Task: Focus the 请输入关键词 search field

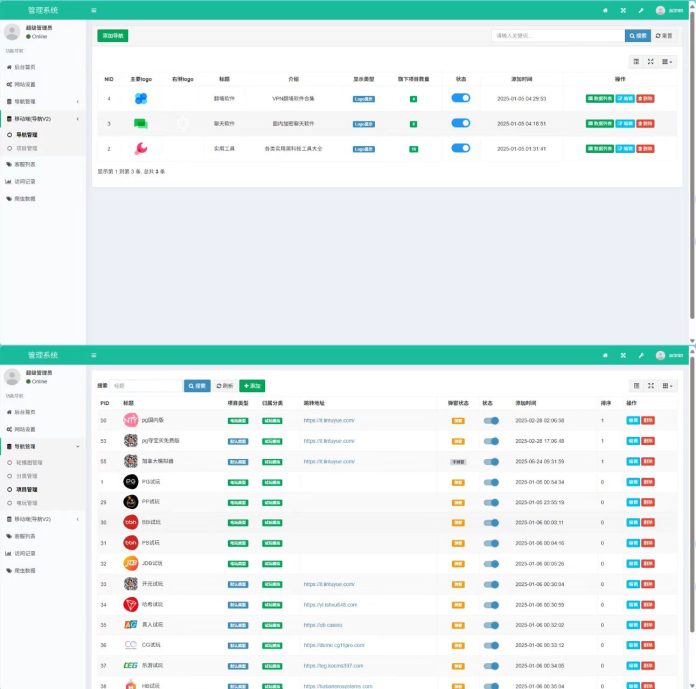Action: (x=557, y=35)
